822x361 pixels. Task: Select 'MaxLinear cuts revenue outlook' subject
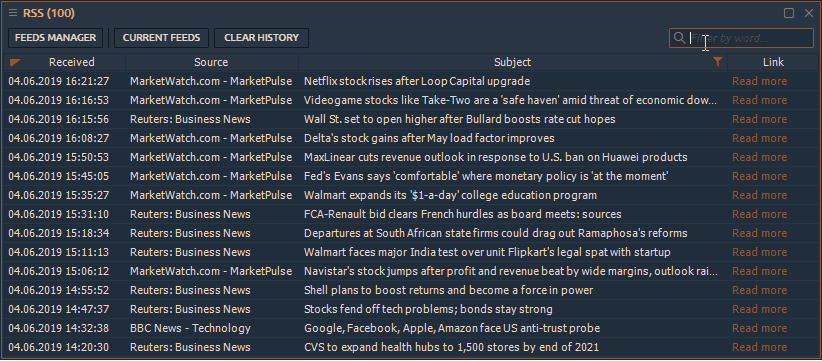495,157
